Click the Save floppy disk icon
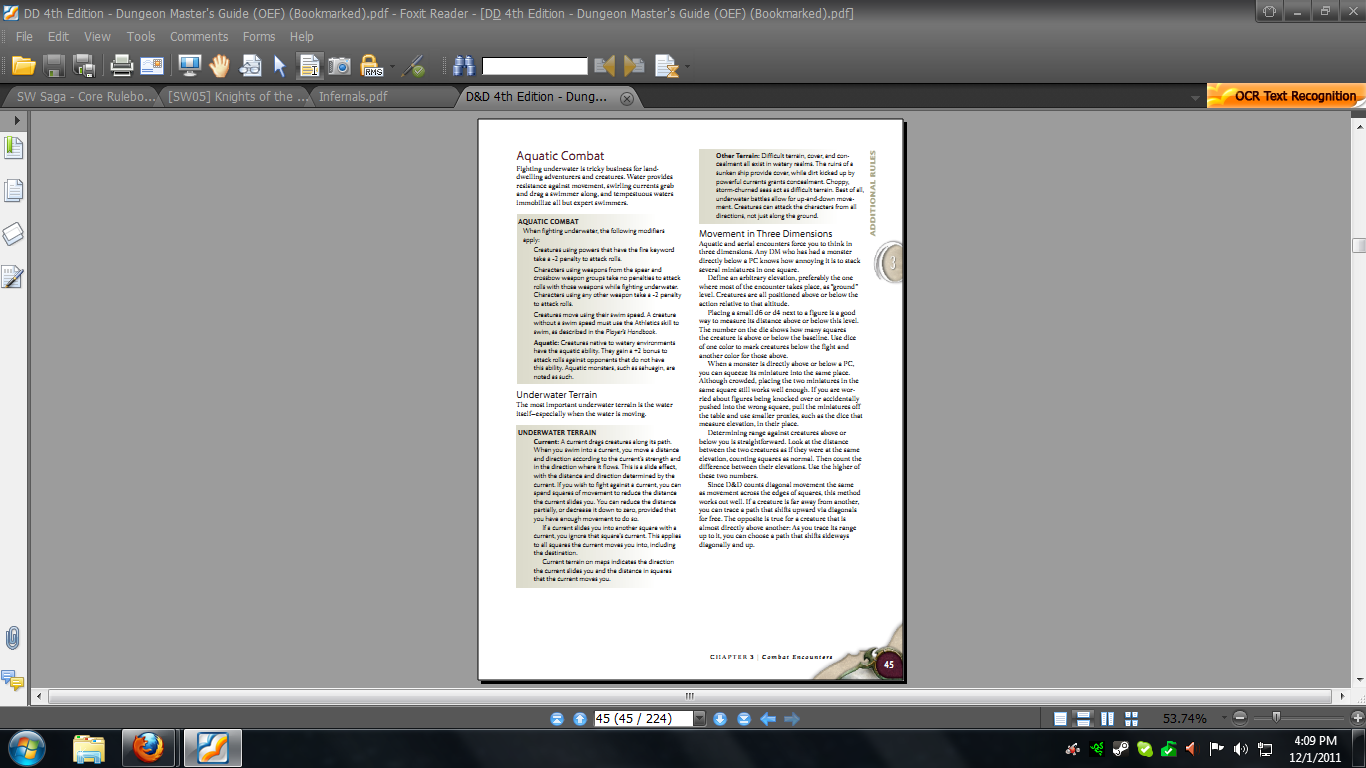This screenshot has height=768, width=1366. click(54, 66)
